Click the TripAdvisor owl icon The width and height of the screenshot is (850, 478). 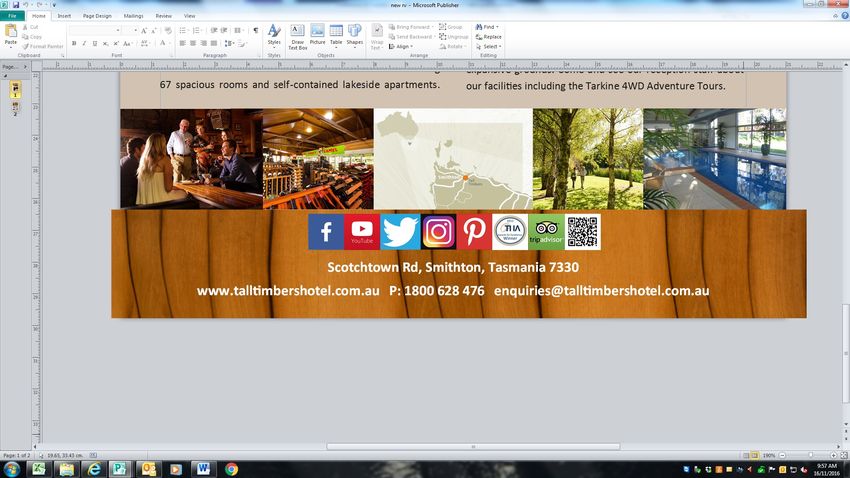pos(546,232)
